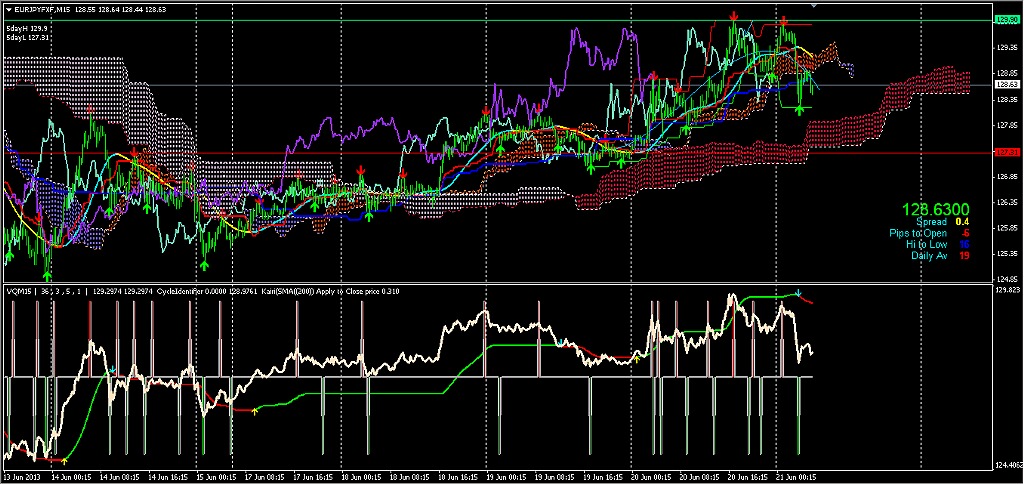Select the Daily Av label

929,256
